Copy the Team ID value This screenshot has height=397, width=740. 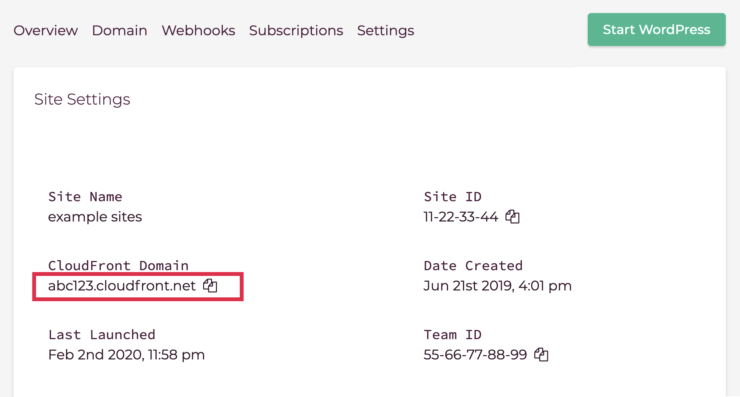[541, 355]
